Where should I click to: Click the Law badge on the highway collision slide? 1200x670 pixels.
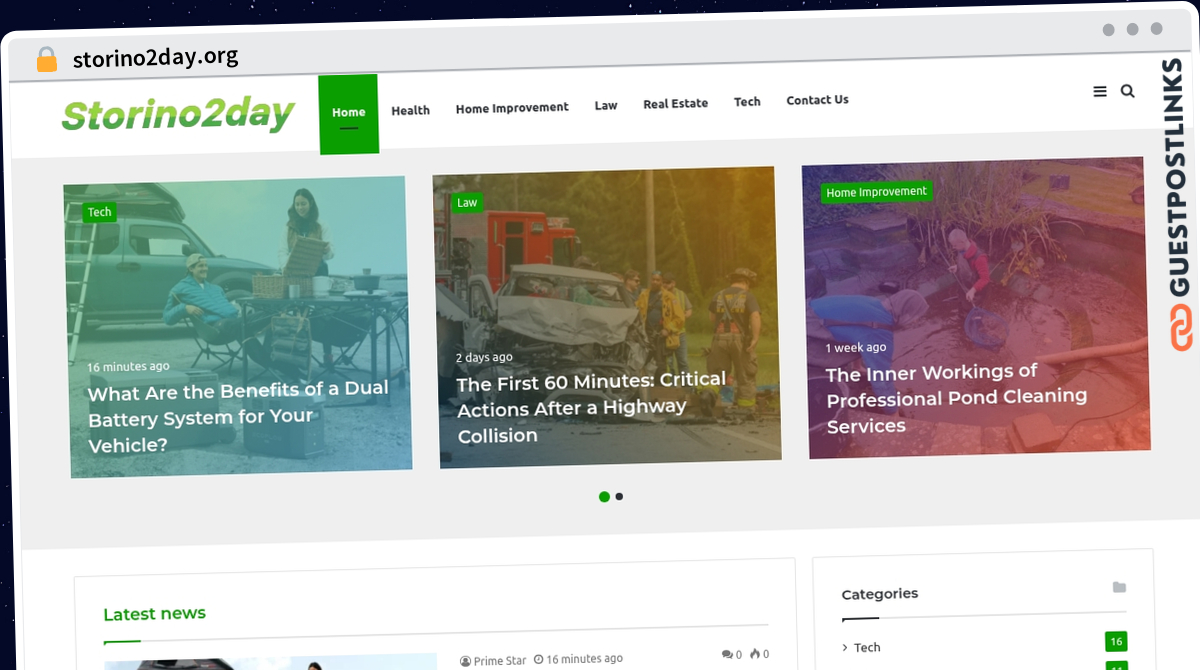(x=467, y=203)
